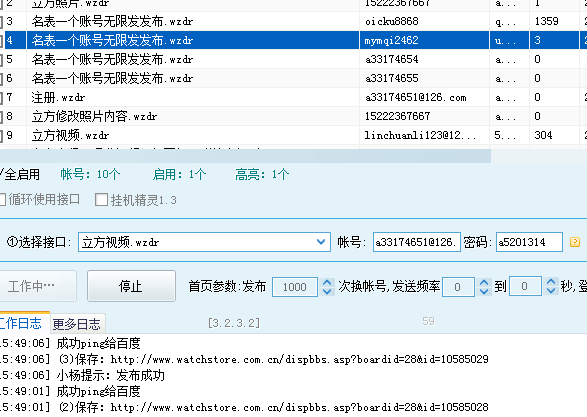Screen dimensions: 587x417
Task: Increase the 发布 count stepper above 1000
Action: pos(327,283)
